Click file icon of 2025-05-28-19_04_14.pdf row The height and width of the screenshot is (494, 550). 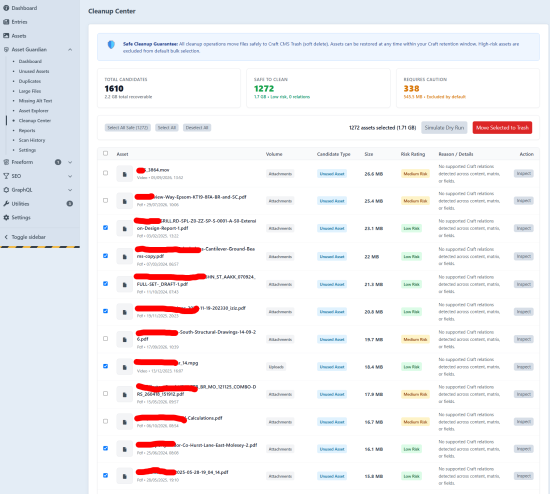(125, 476)
